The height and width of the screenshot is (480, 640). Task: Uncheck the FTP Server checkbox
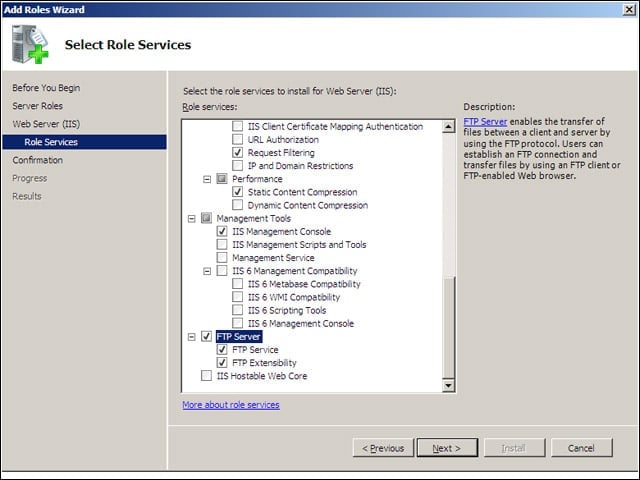click(206, 336)
